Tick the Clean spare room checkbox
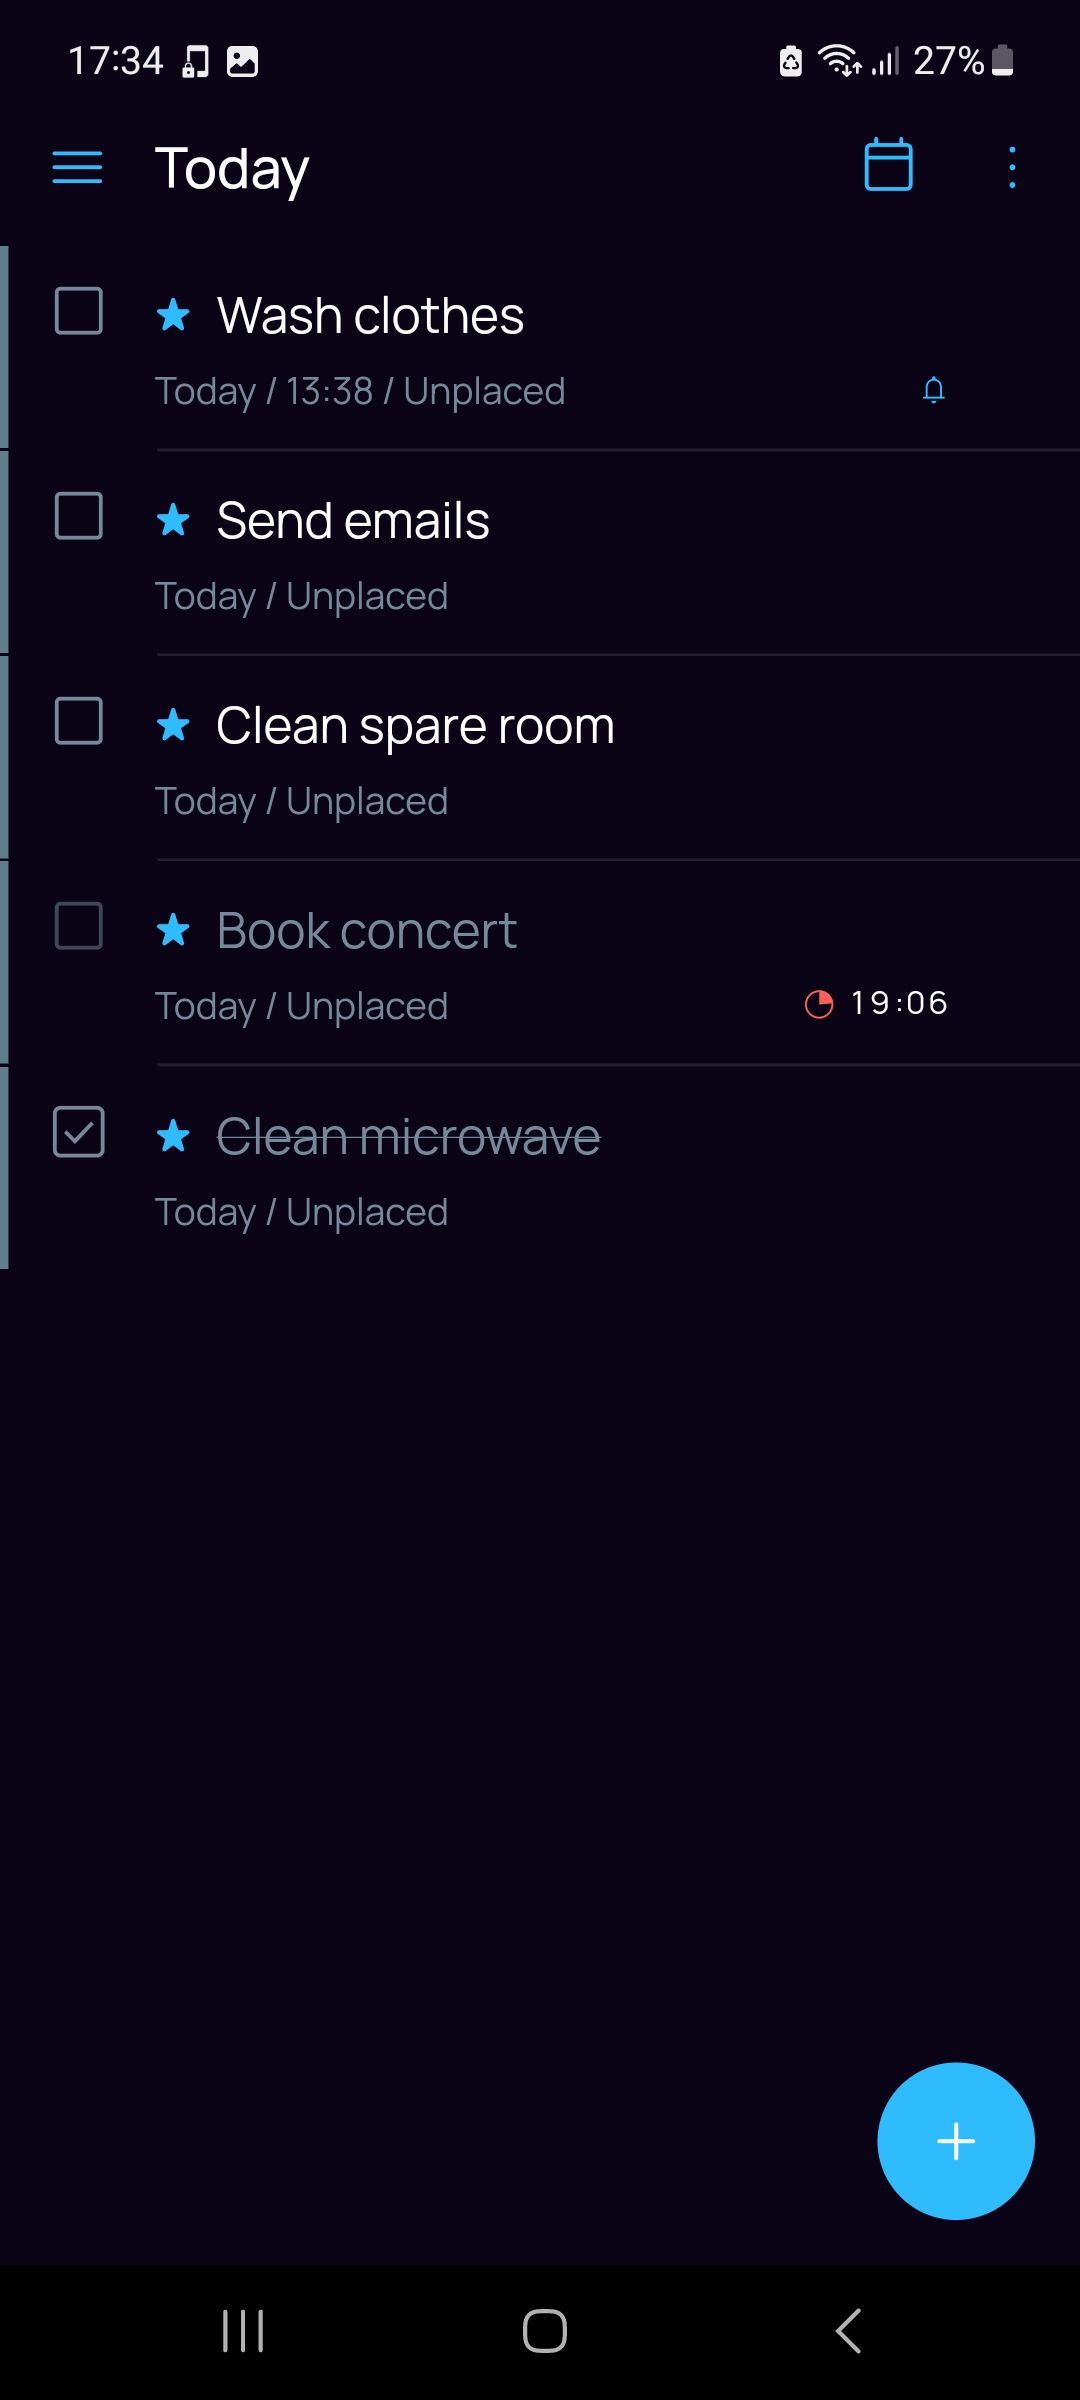Viewport: 1080px width, 2400px height. pos(78,721)
